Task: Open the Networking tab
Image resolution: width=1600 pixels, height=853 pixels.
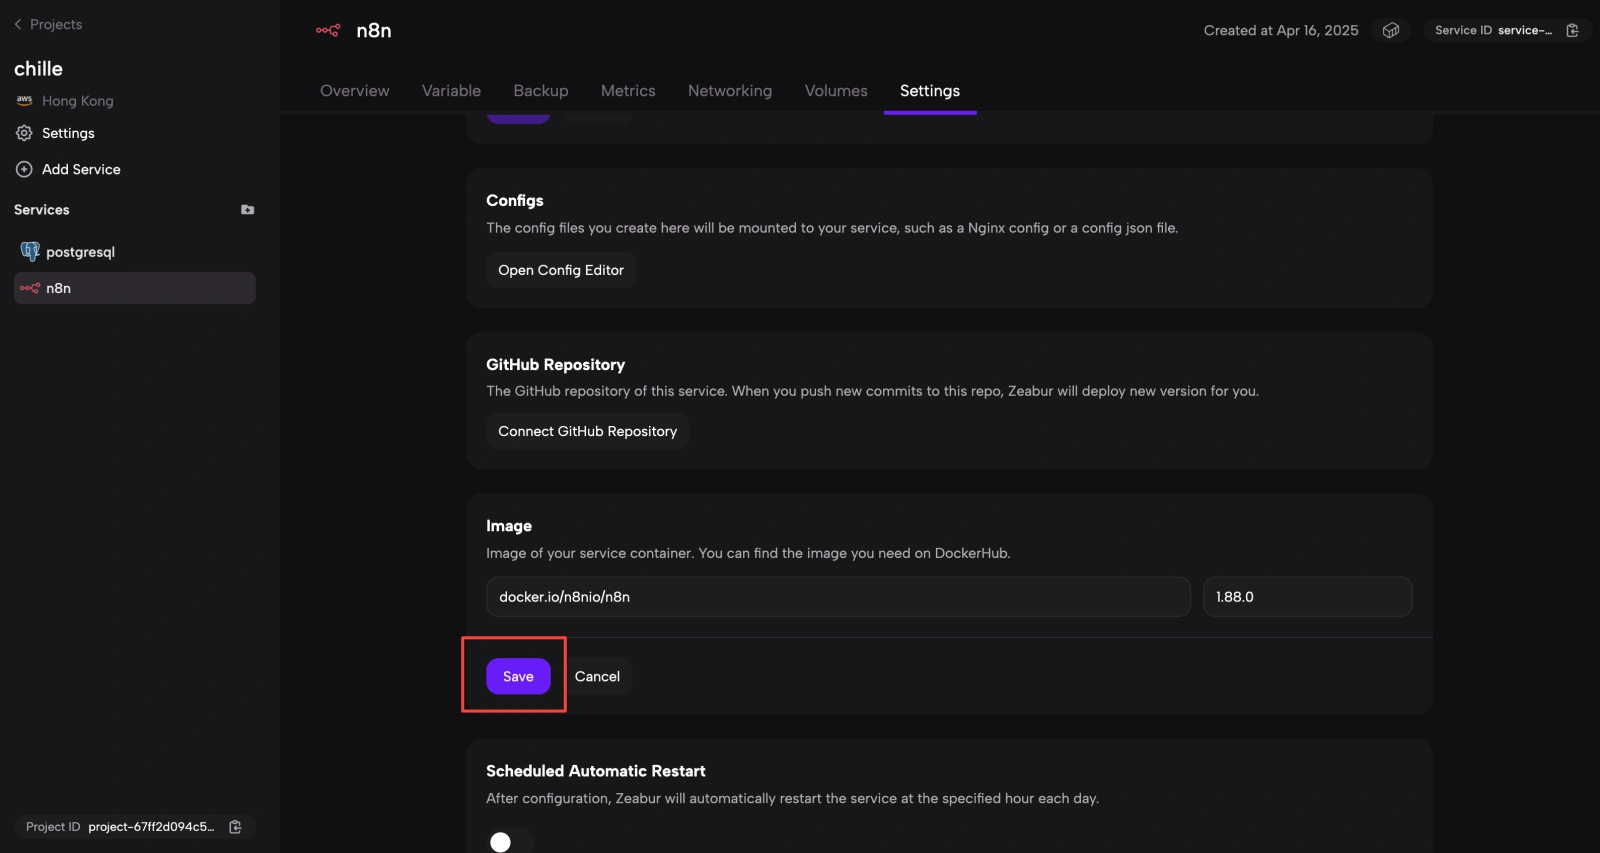Action: click(x=730, y=90)
